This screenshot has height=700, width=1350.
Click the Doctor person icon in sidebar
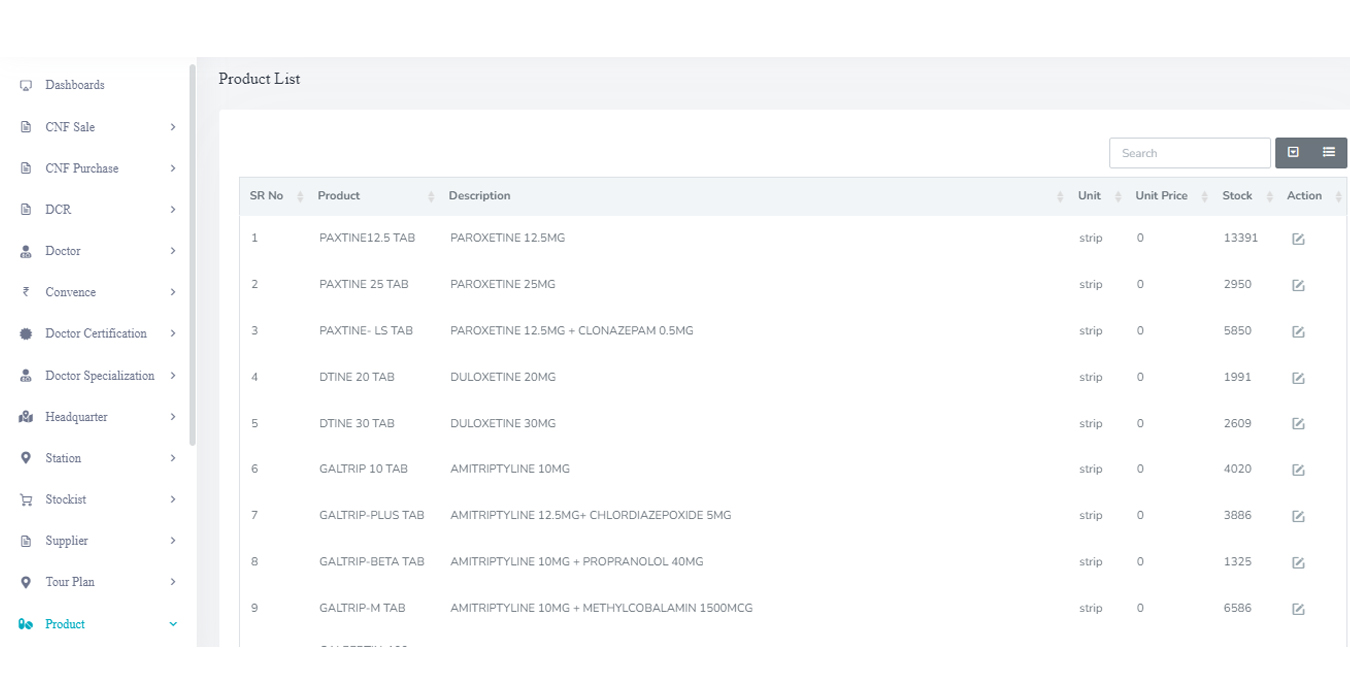coord(25,251)
